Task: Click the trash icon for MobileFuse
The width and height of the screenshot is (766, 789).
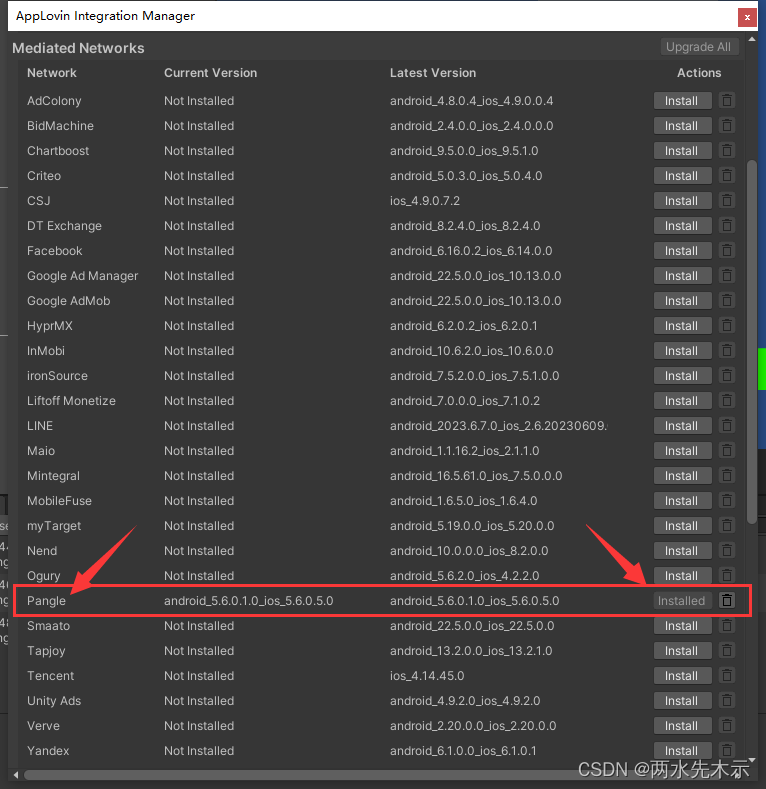Action: point(727,501)
